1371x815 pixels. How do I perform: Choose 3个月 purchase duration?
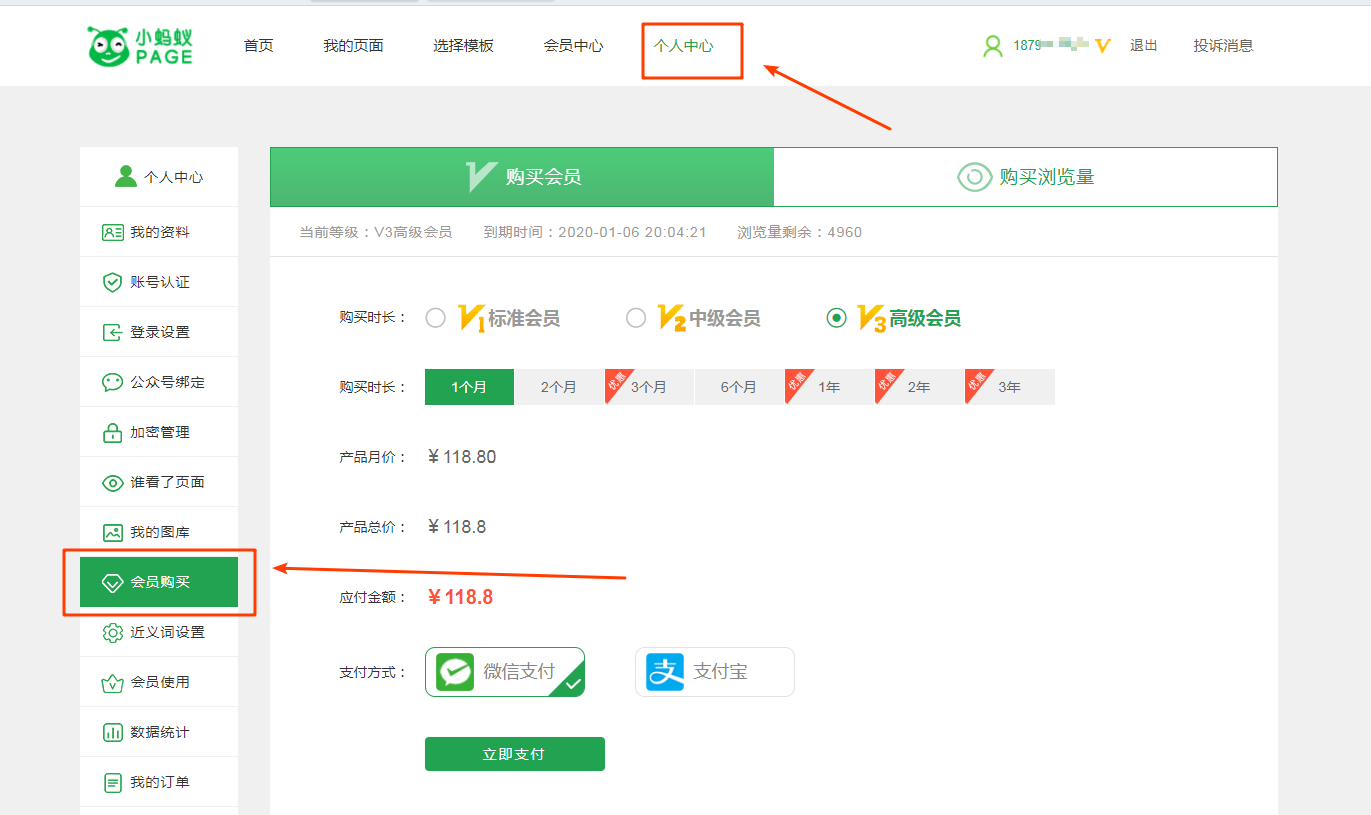[x=649, y=387]
